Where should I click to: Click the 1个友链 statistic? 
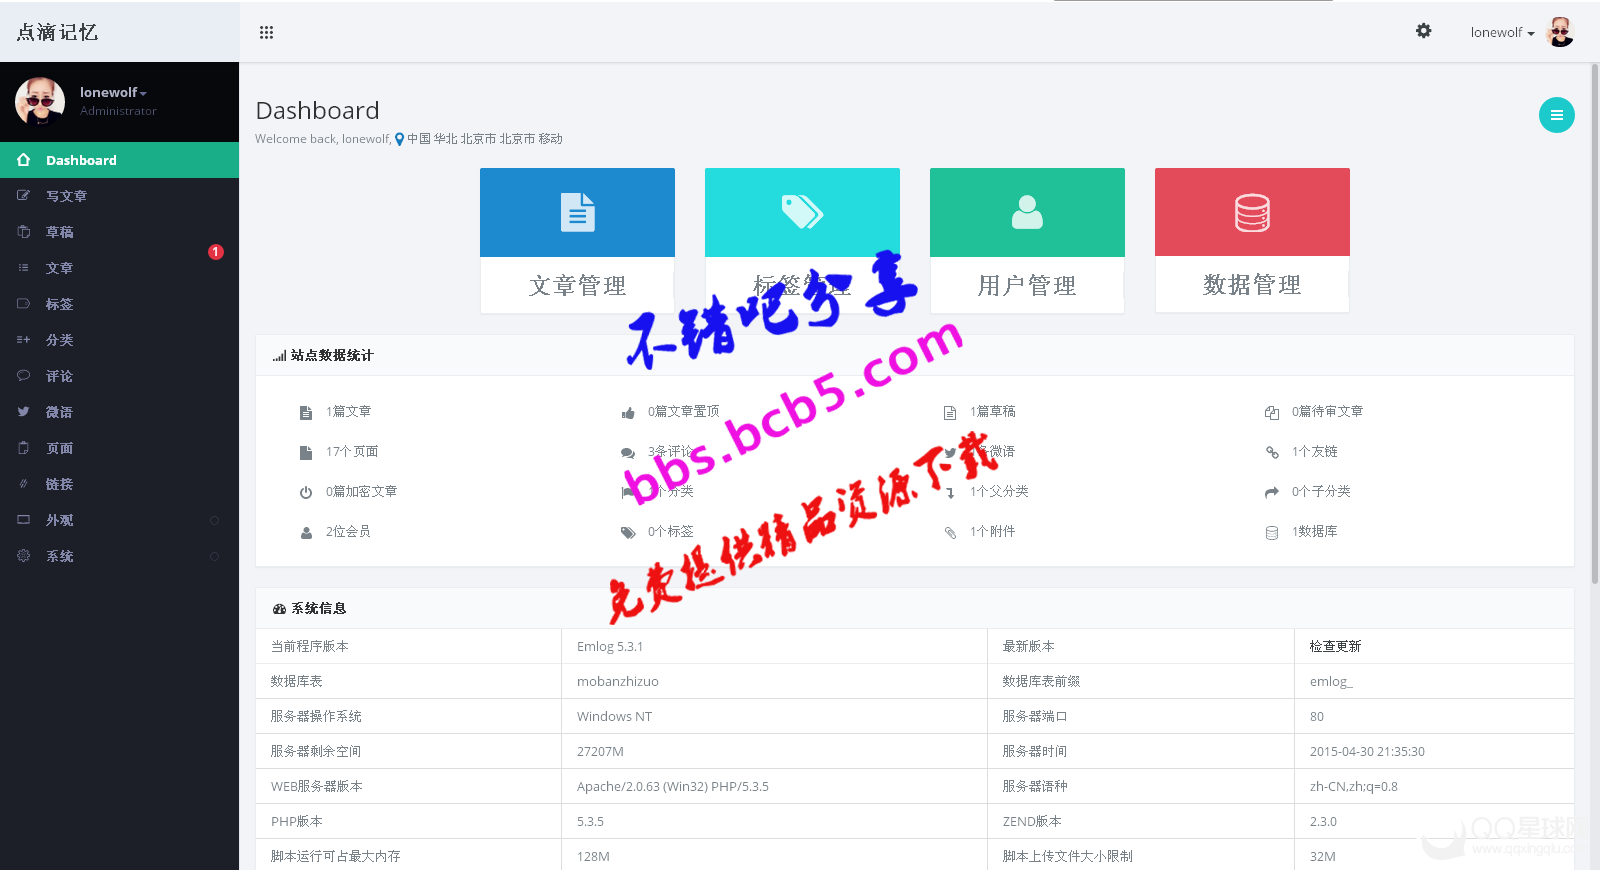[x=1314, y=451]
